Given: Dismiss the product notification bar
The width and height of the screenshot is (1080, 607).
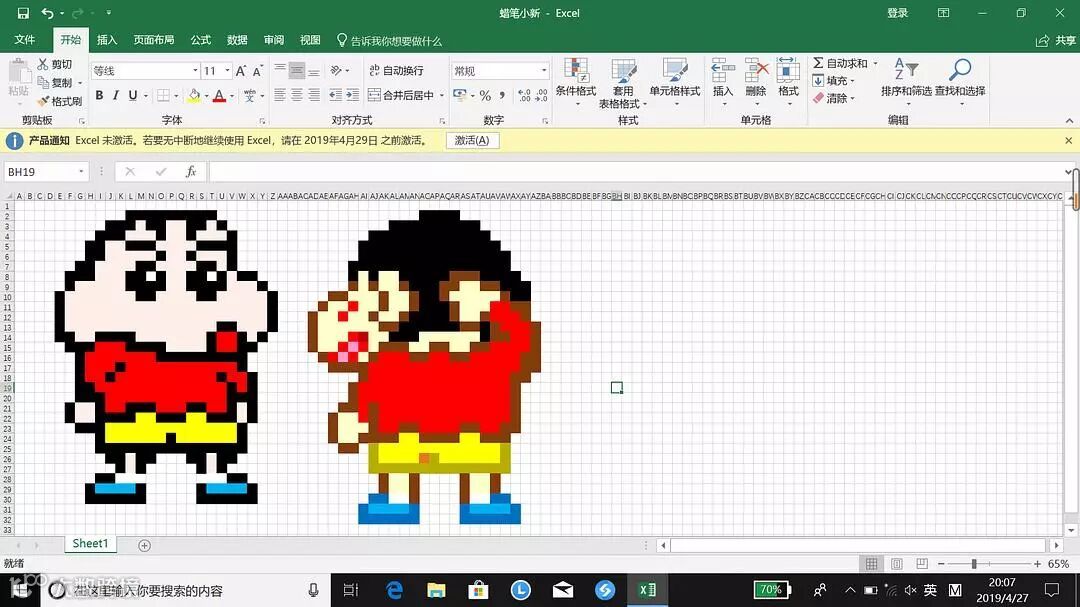Looking at the screenshot, I should (1068, 141).
